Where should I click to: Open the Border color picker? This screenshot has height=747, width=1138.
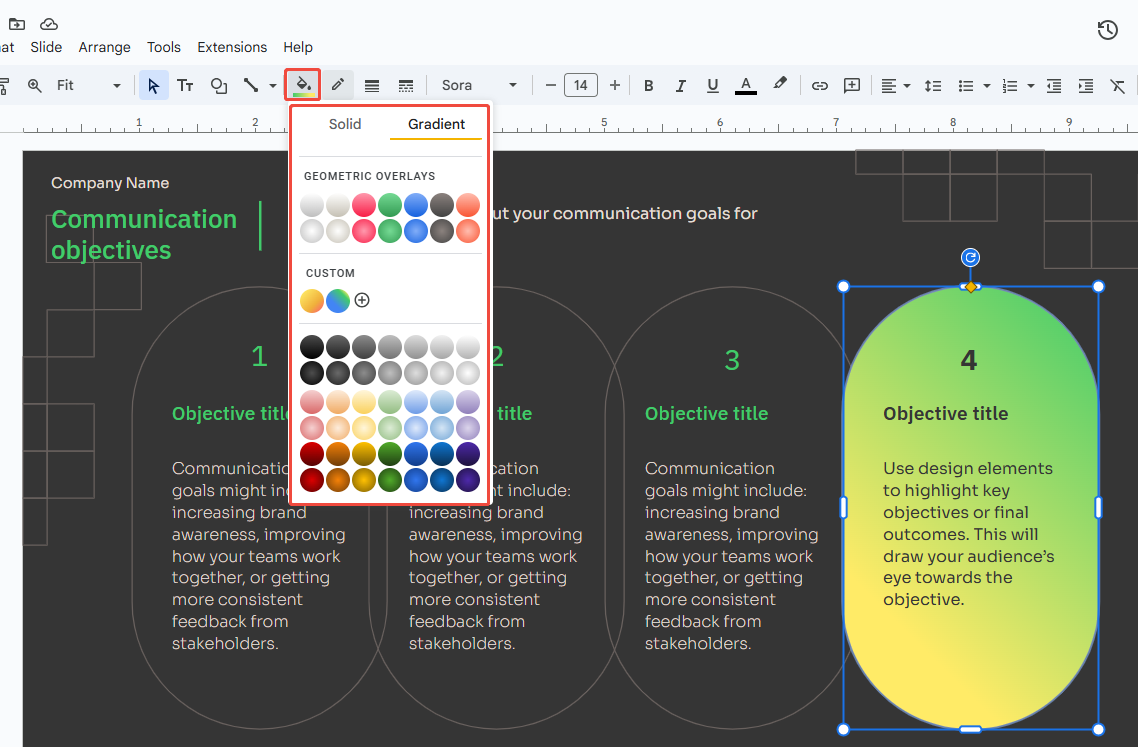coord(337,85)
